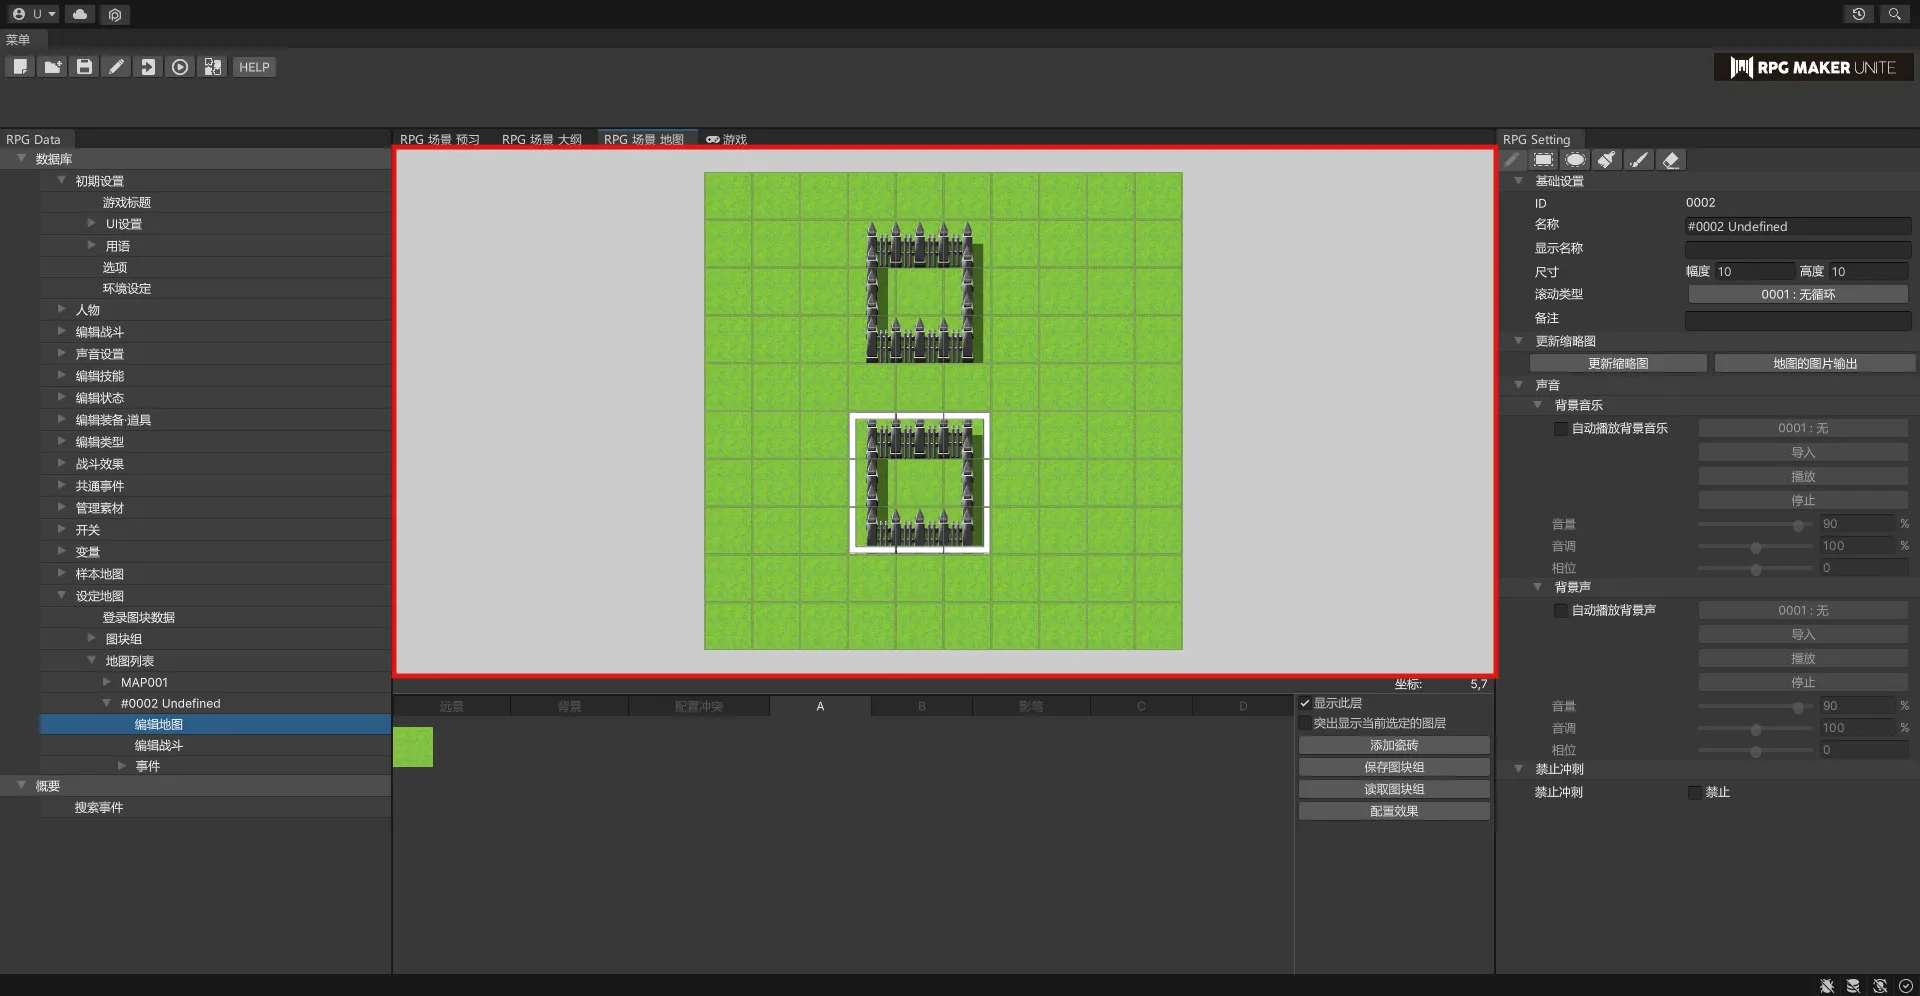Open the 滚动类型 dropdown showing 无循环
The width and height of the screenshot is (1920, 996).
(x=1797, y=295)
